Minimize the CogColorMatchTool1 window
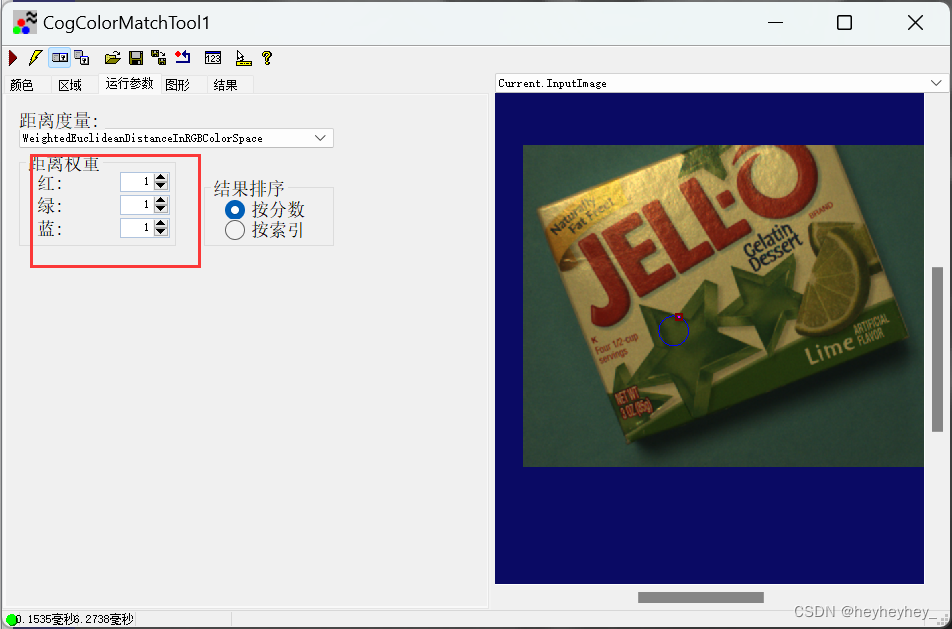The width and height of the screenshot is (952, 629). (x=775, y=23)
